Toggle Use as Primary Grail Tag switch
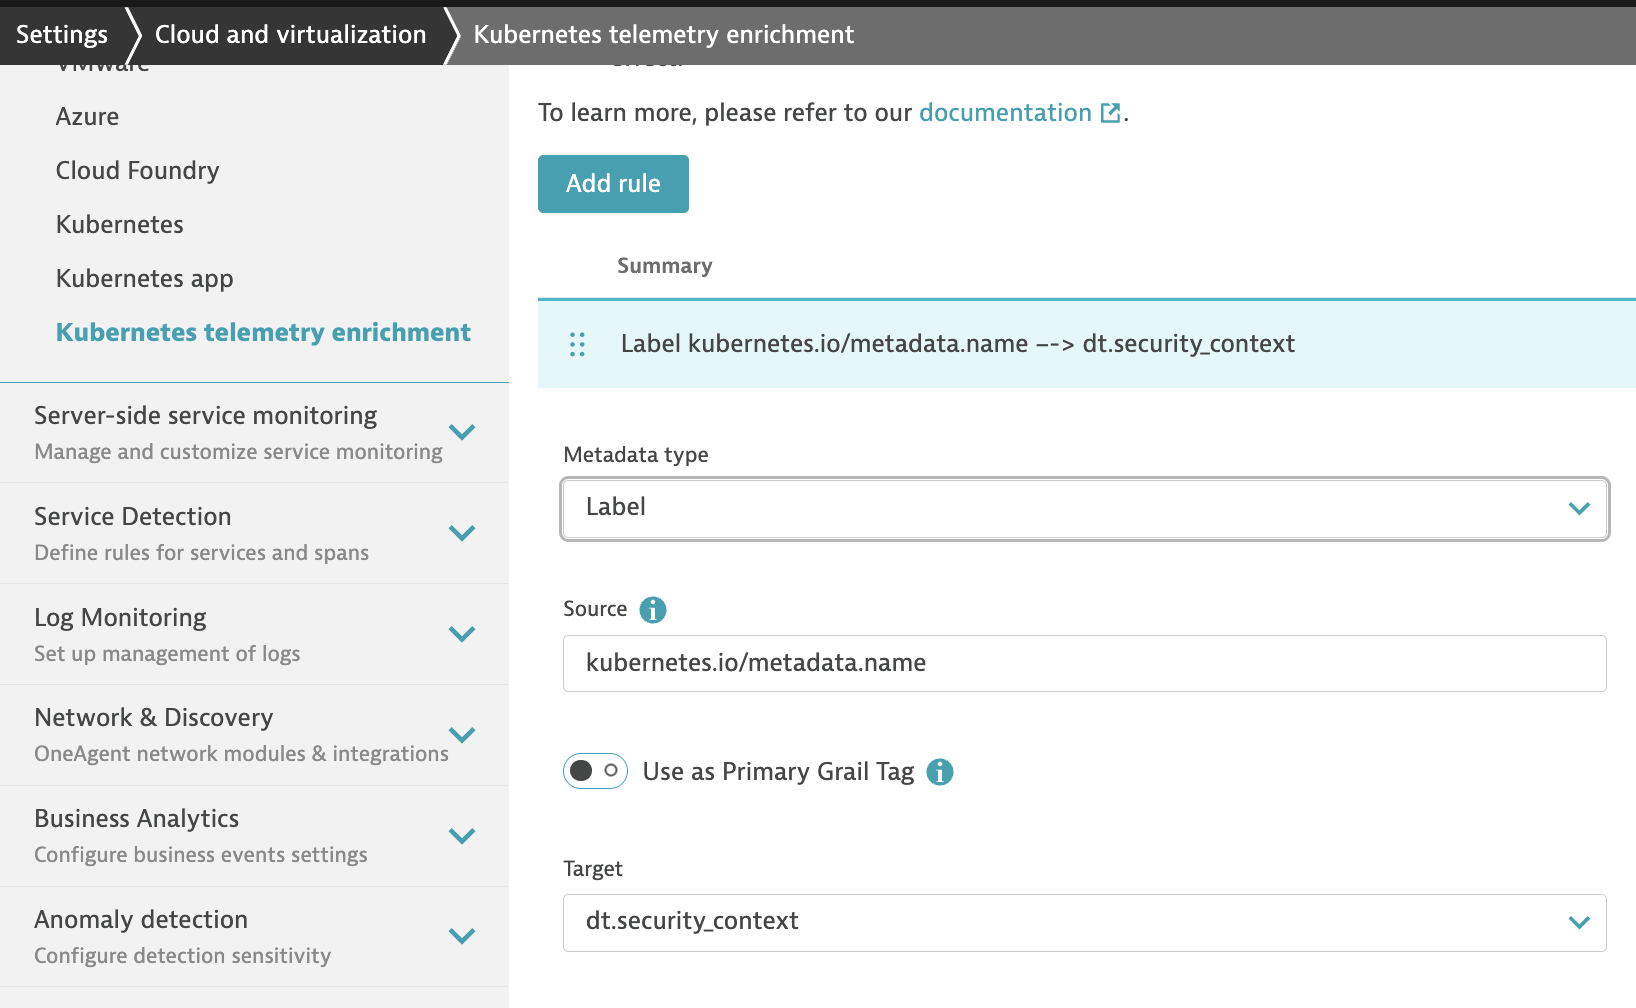Image resolution: width=1636 pixels, height=1008 pixels. [x=595, y=771]
